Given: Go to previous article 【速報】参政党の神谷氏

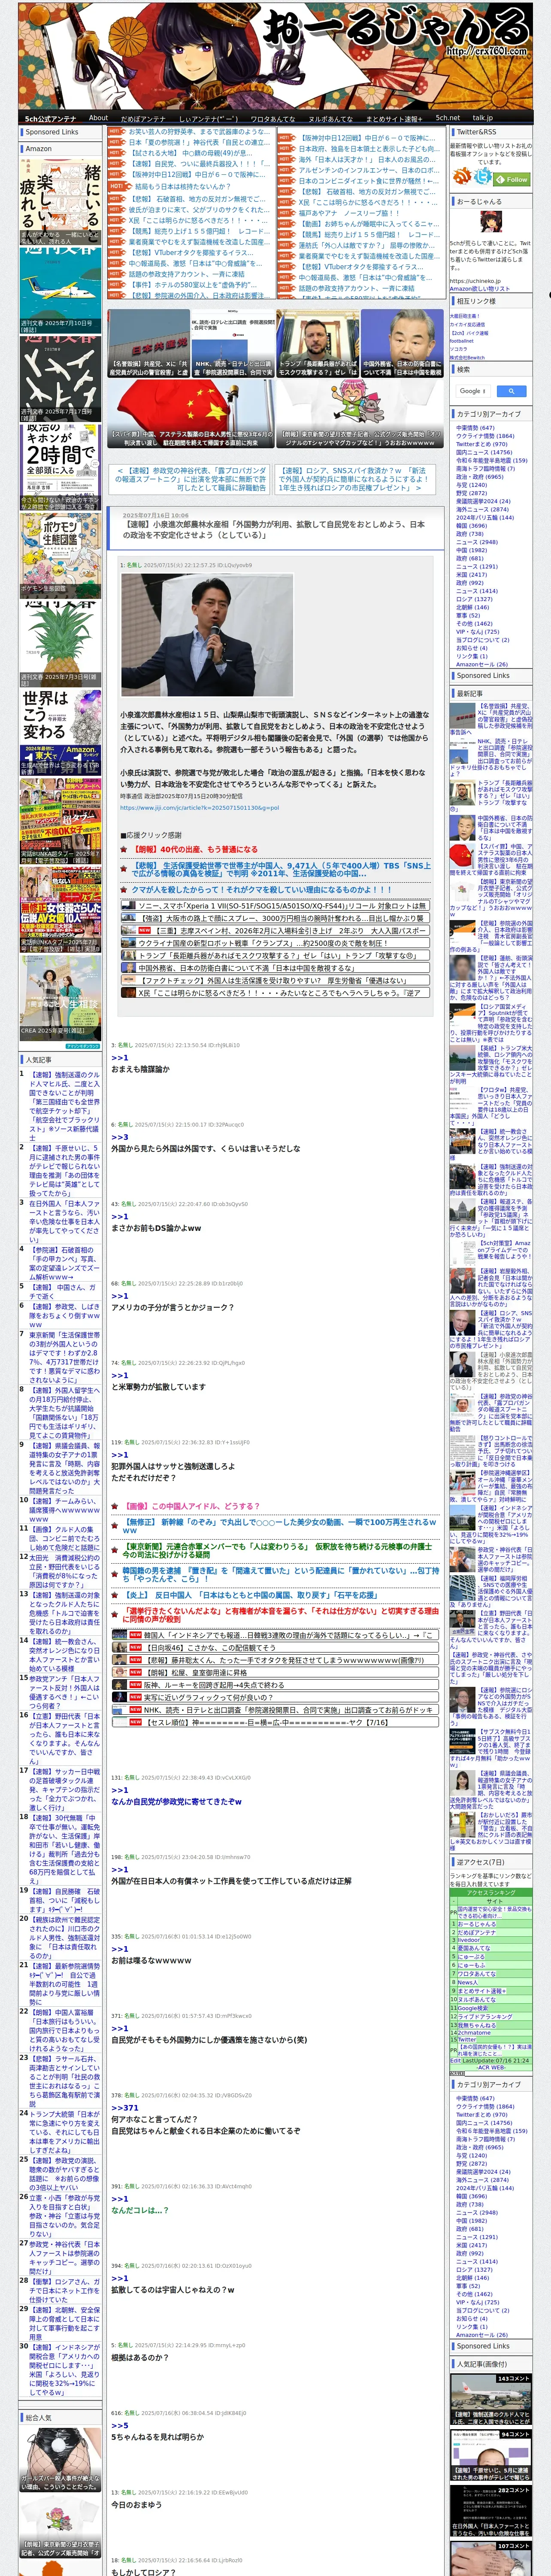Looking at the screenshot, I should (190, 479).
